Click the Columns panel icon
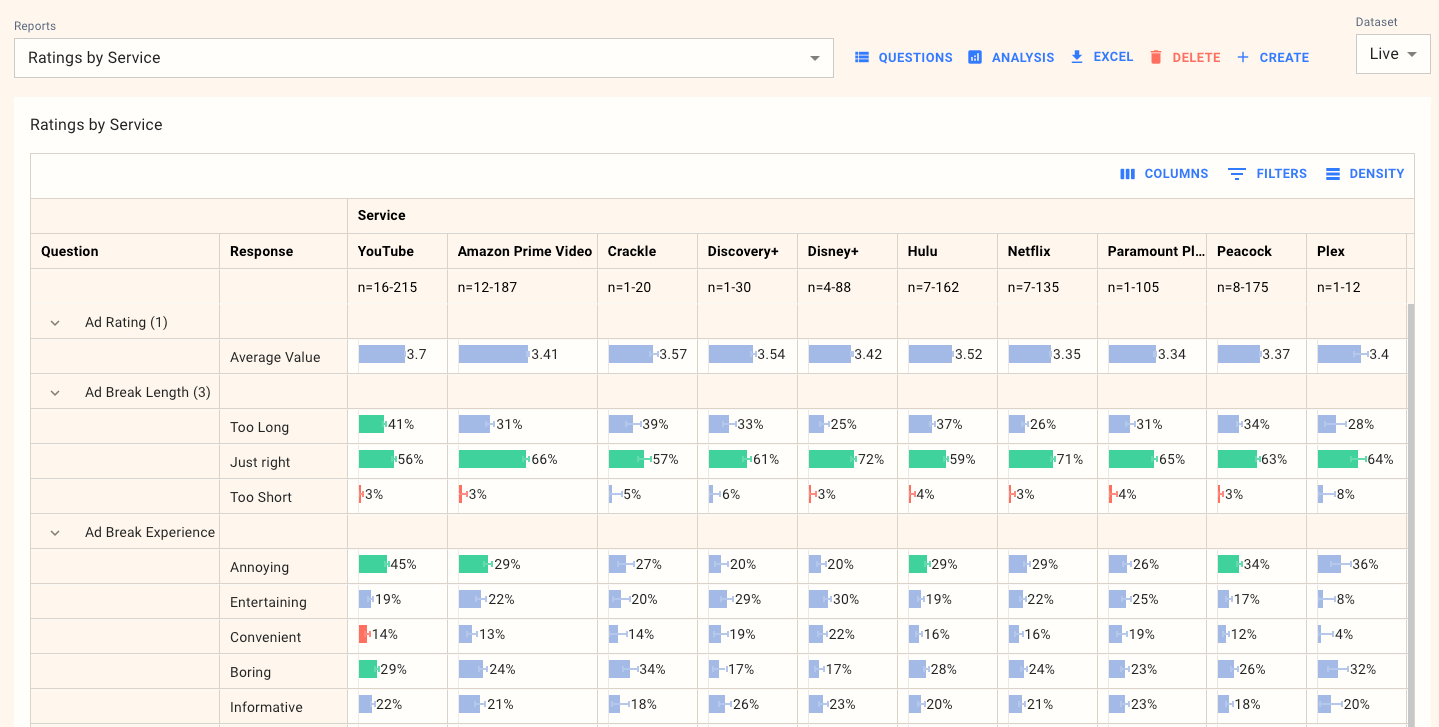This screenshot has height=727, width=1439. [1128, 173]
